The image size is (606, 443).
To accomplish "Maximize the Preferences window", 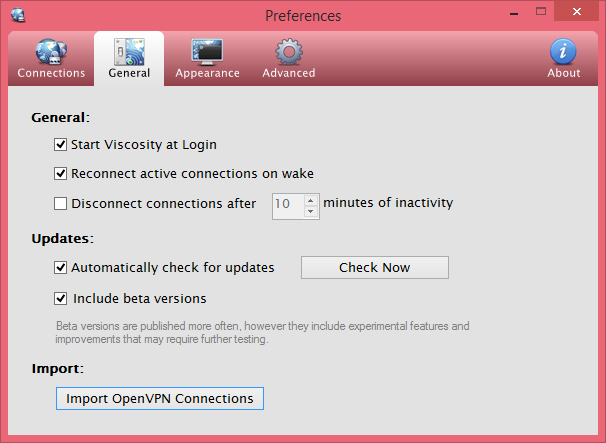I will 541,12.
